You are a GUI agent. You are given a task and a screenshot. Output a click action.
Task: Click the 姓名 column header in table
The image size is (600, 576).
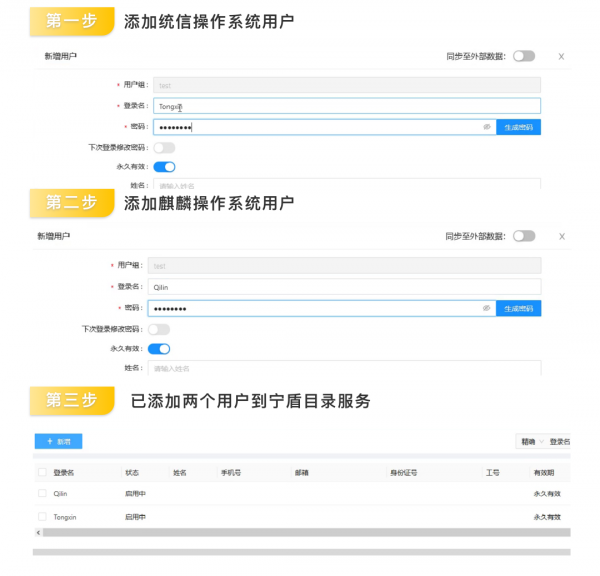click(x=179, y=473)
